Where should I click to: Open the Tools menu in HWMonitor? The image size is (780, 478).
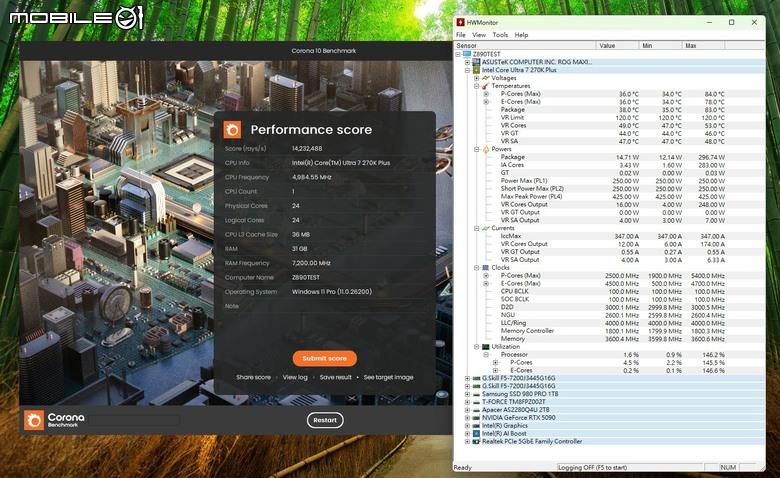click(500, 35)
